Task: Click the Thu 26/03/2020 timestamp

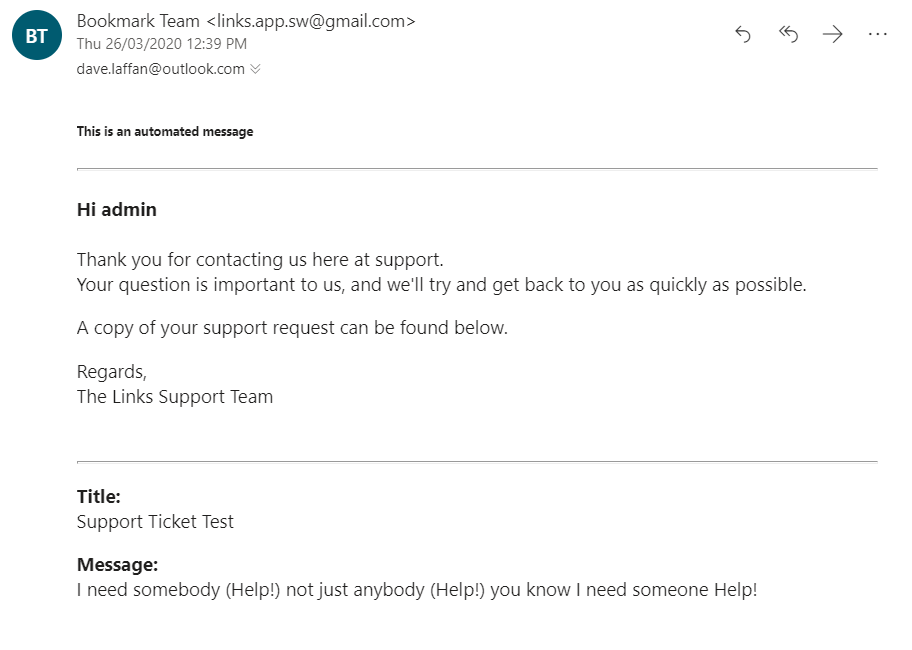Action: [161, 44]
